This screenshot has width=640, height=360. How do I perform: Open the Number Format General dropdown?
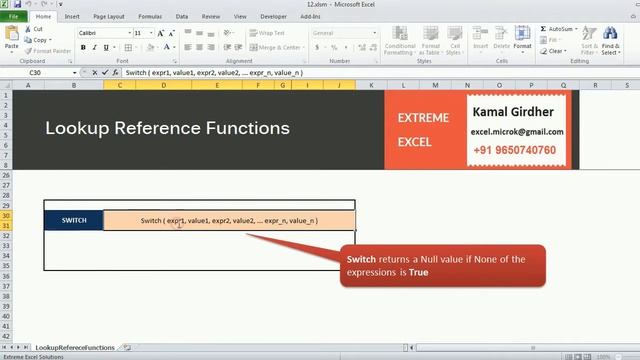pos(374,33)
